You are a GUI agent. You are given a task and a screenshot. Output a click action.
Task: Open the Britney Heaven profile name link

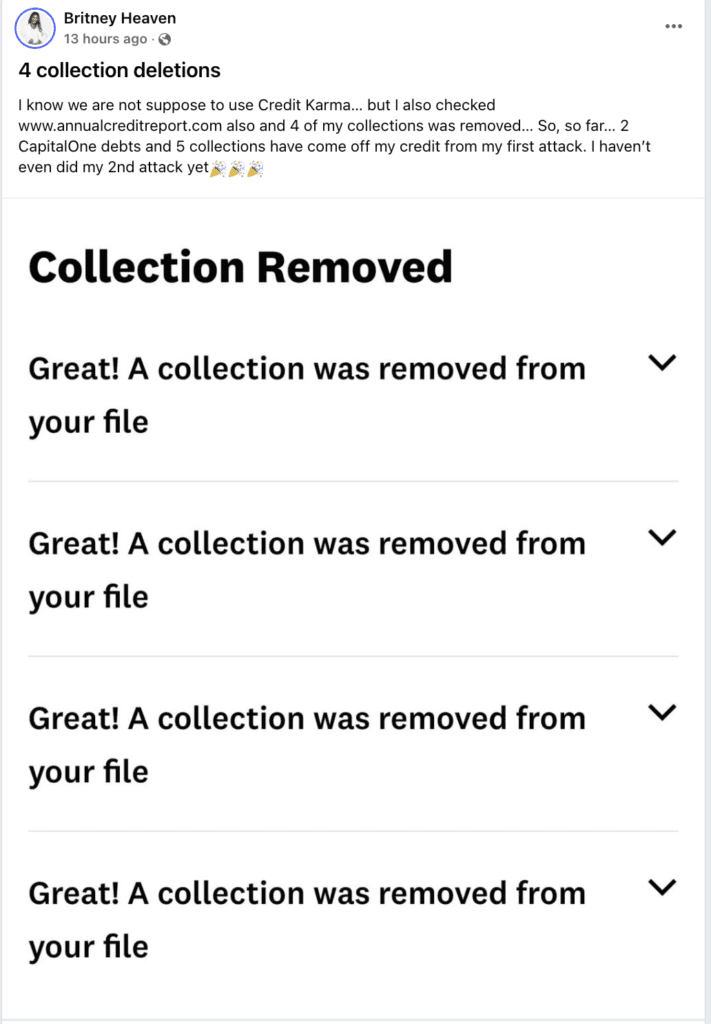click(x=119, y=19)
